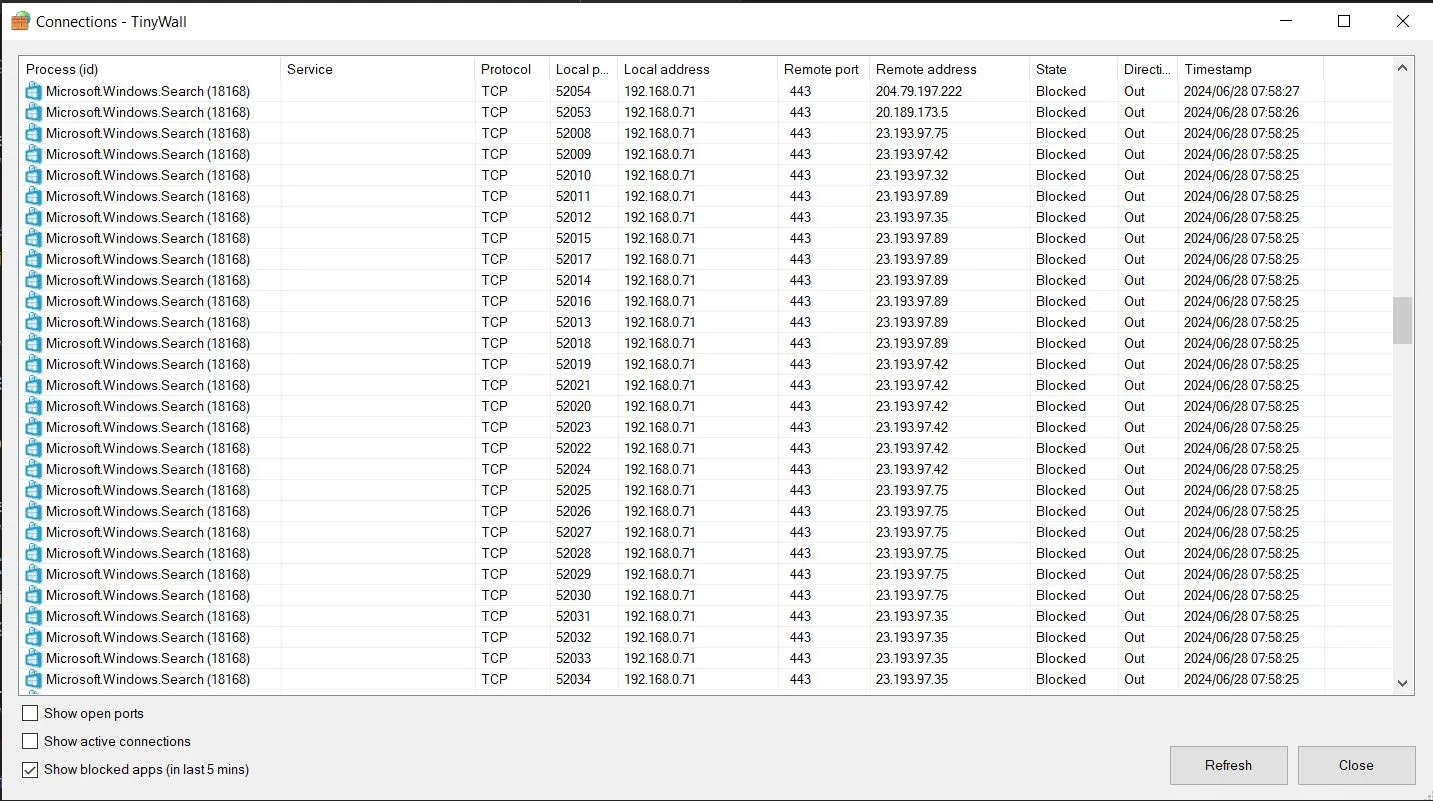Click the local port cell 52027

[573, 532]
